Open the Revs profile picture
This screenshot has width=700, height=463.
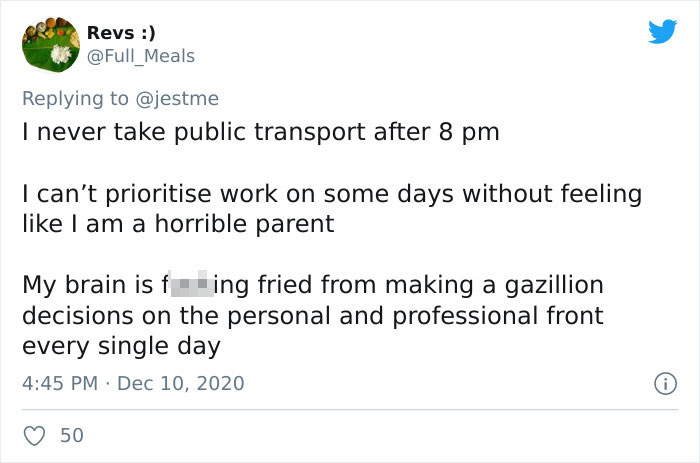click(50, 45)
